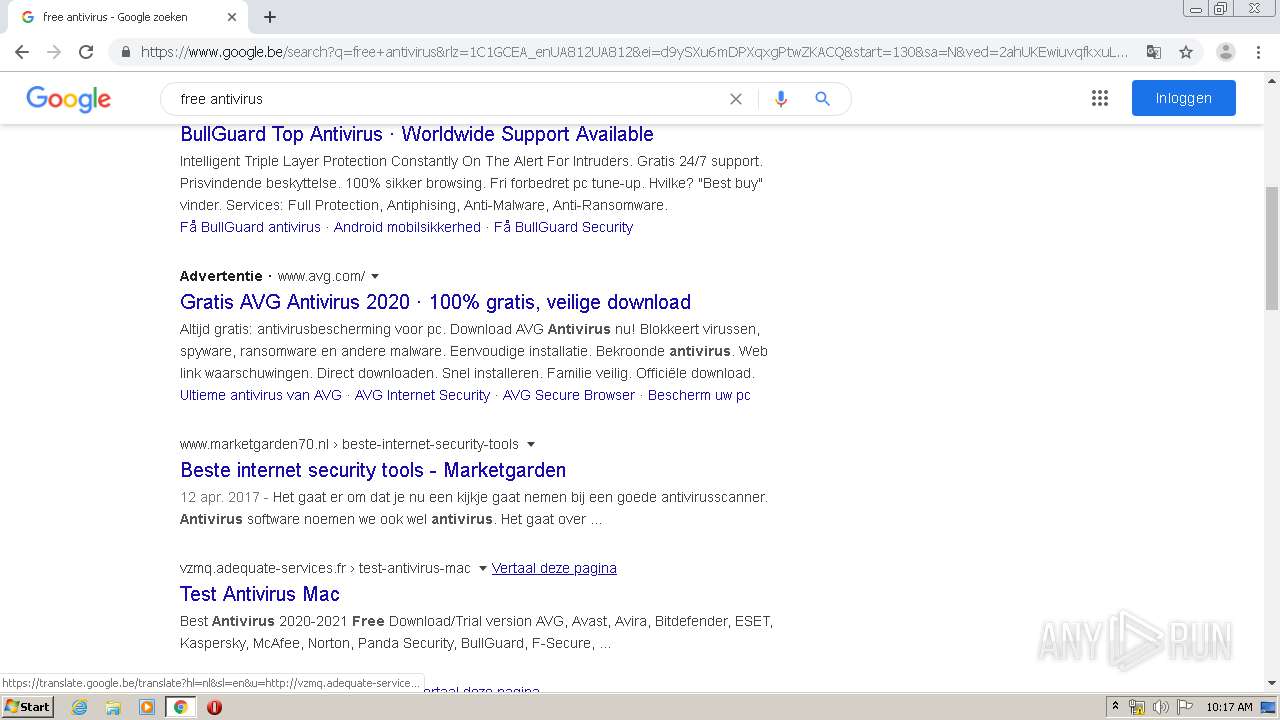
Task: Open the media player taskbar icon
Action: [x=147, y=707]
